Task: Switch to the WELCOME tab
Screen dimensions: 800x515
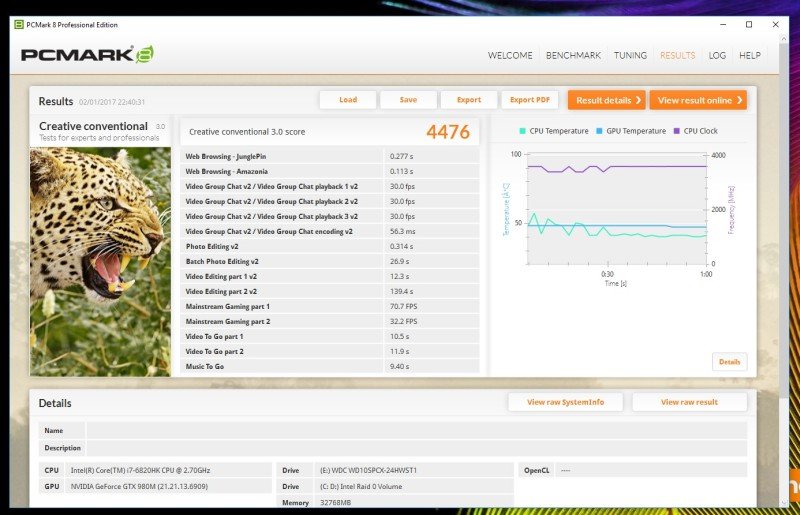Action: point(510,55)
